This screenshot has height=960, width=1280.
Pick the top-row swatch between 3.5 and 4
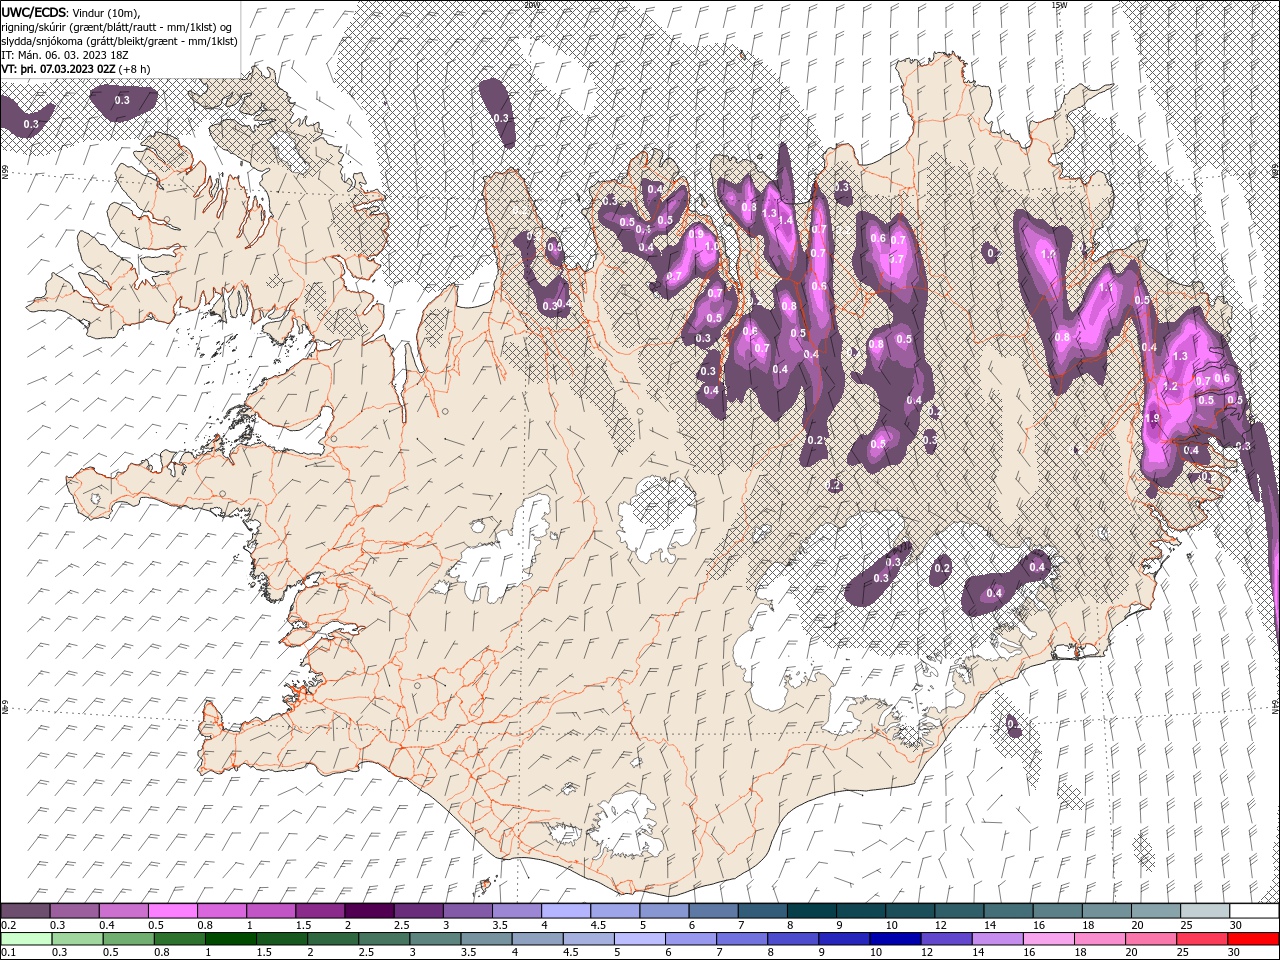coord(517,911)
